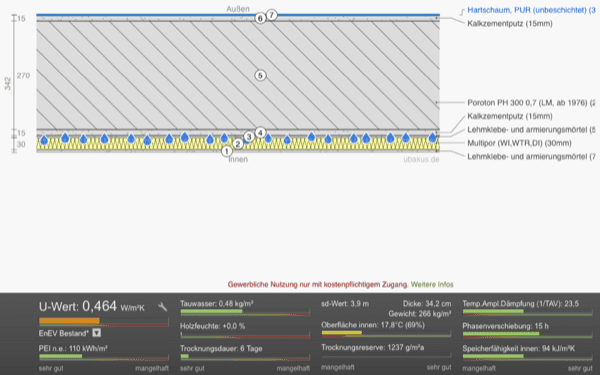Viewport: 600px width, 375px height.
Task: Select the bottom Lehmklebe- und armierungsmörtel label
Action: click(x=531, y=157)
